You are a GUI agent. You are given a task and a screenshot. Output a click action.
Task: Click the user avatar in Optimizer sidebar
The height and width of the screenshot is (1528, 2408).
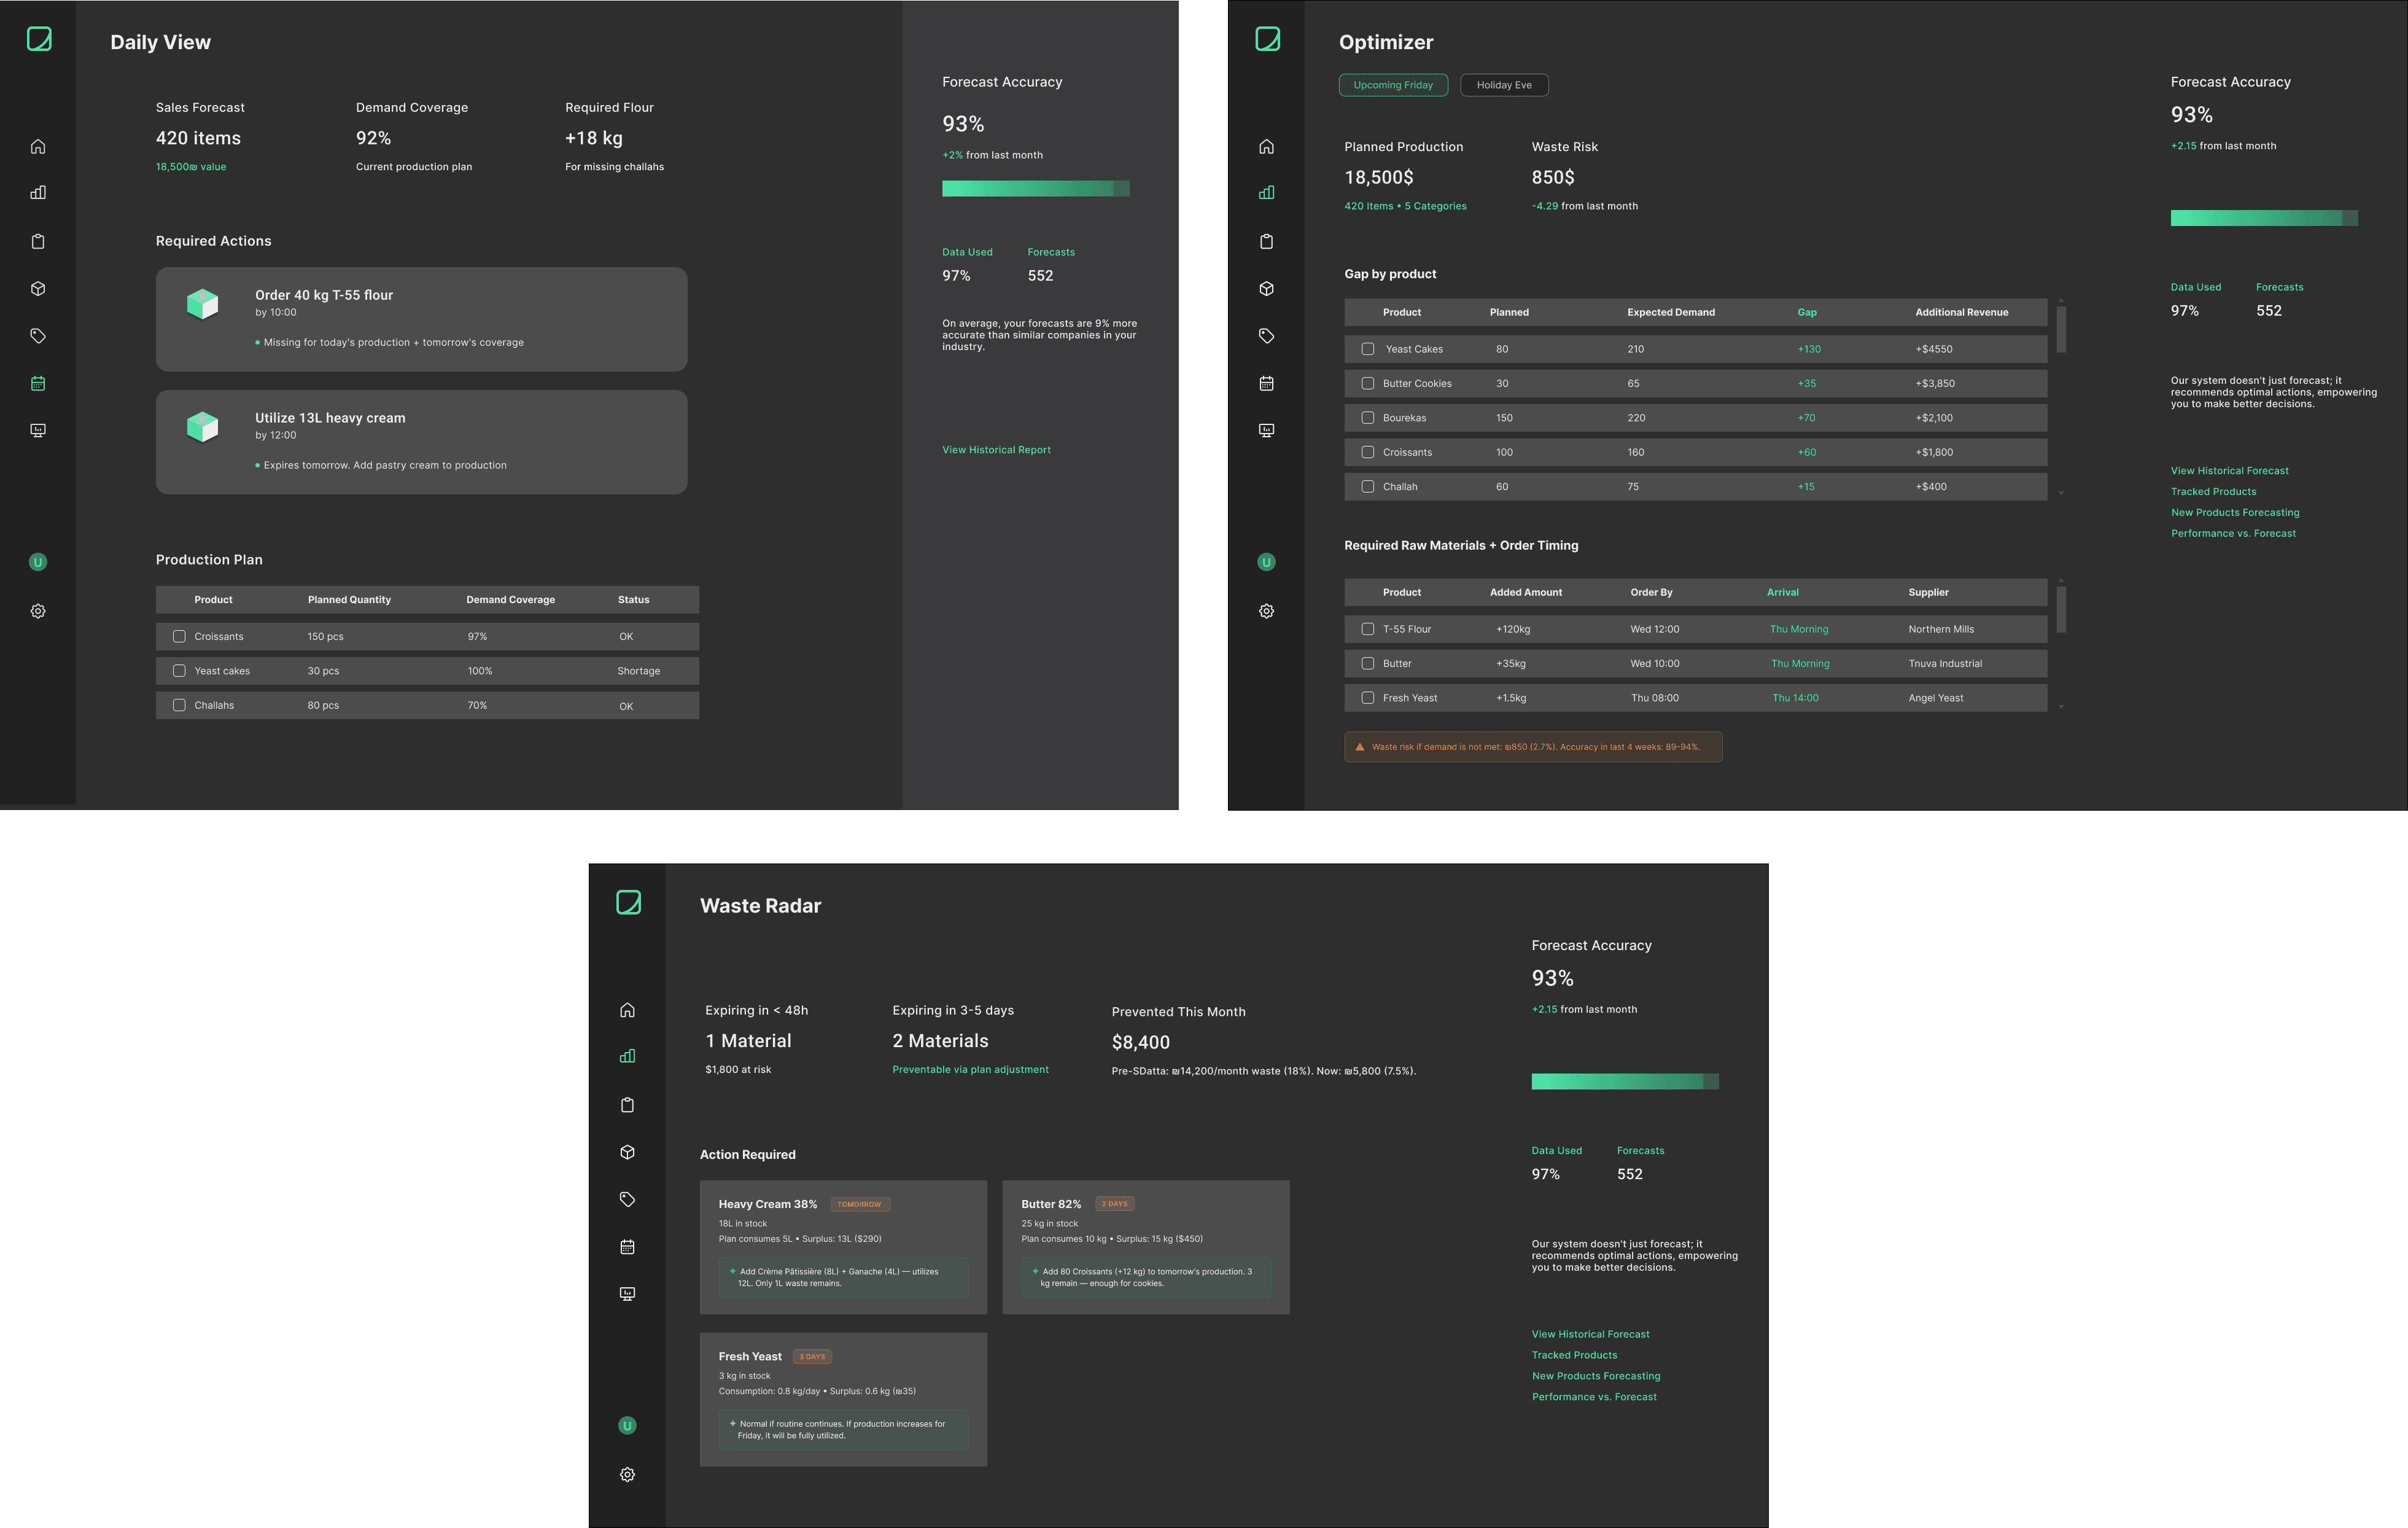point(1266,562)
